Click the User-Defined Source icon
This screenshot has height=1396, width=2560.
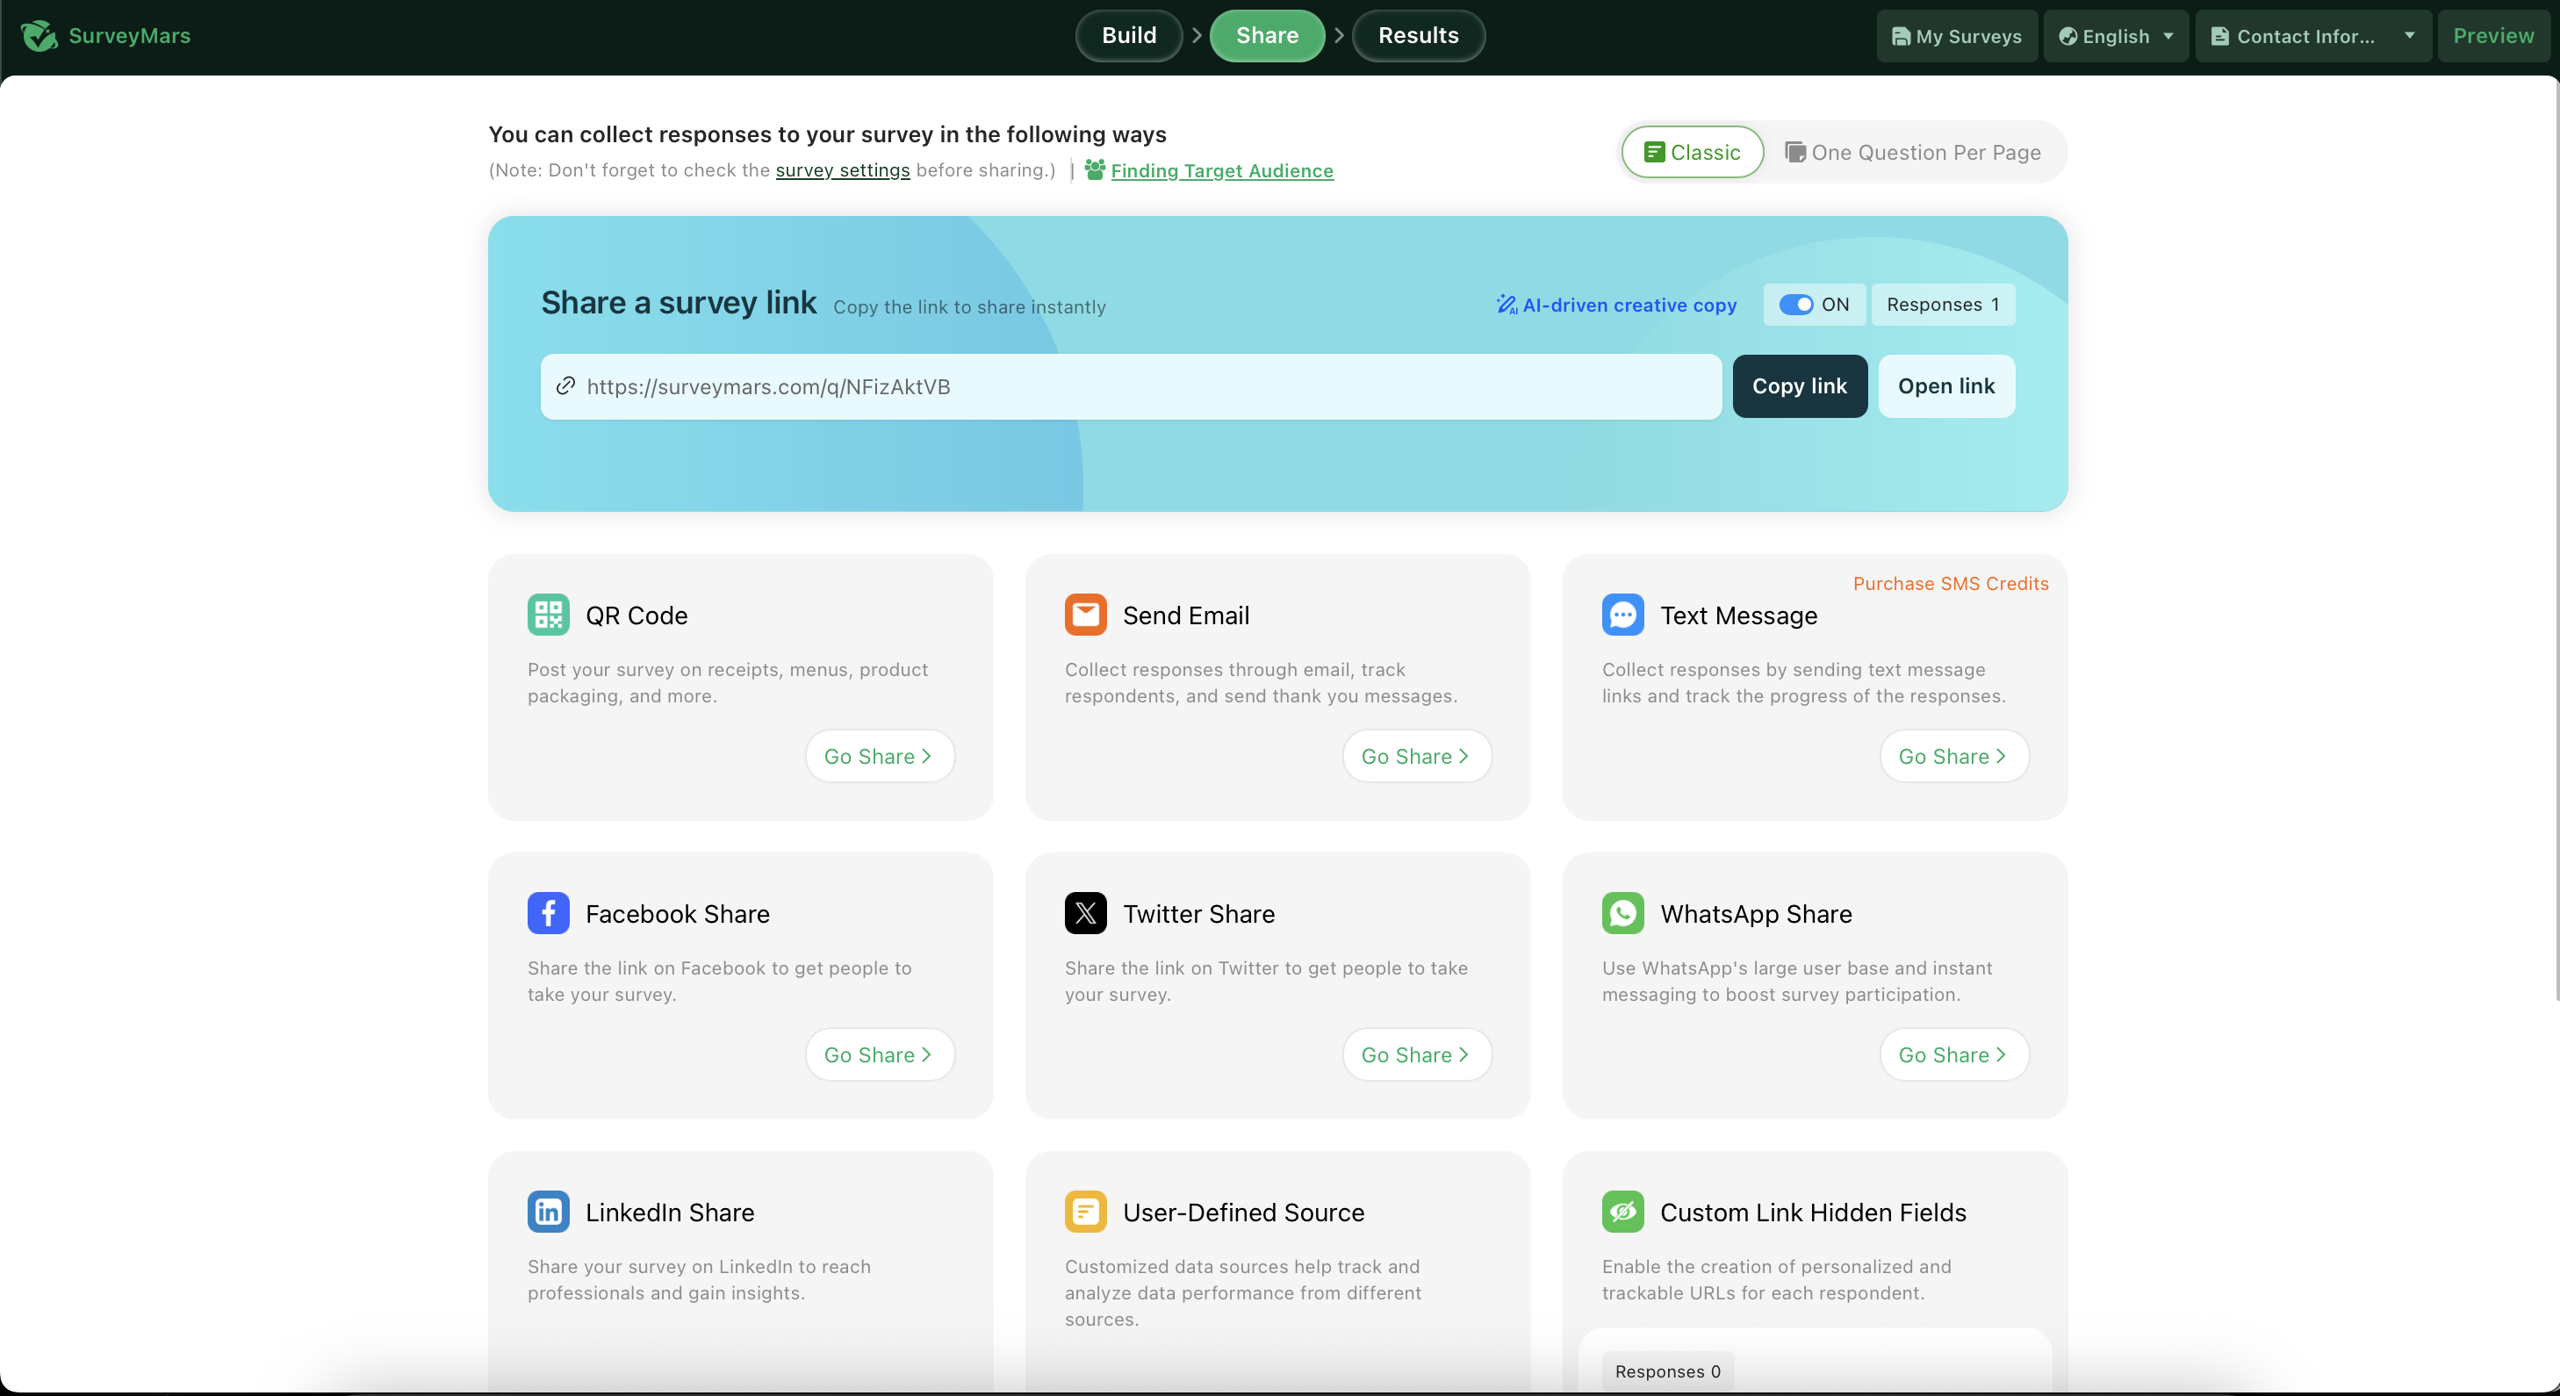[1085, 1211]
